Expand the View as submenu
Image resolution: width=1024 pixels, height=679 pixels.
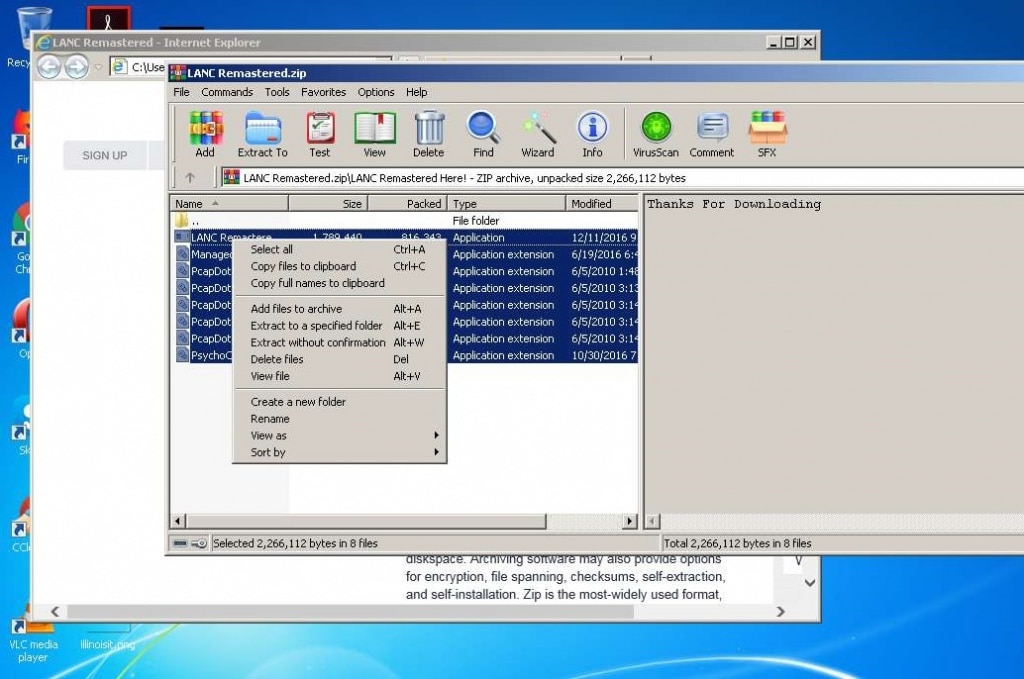coord(340,436)
